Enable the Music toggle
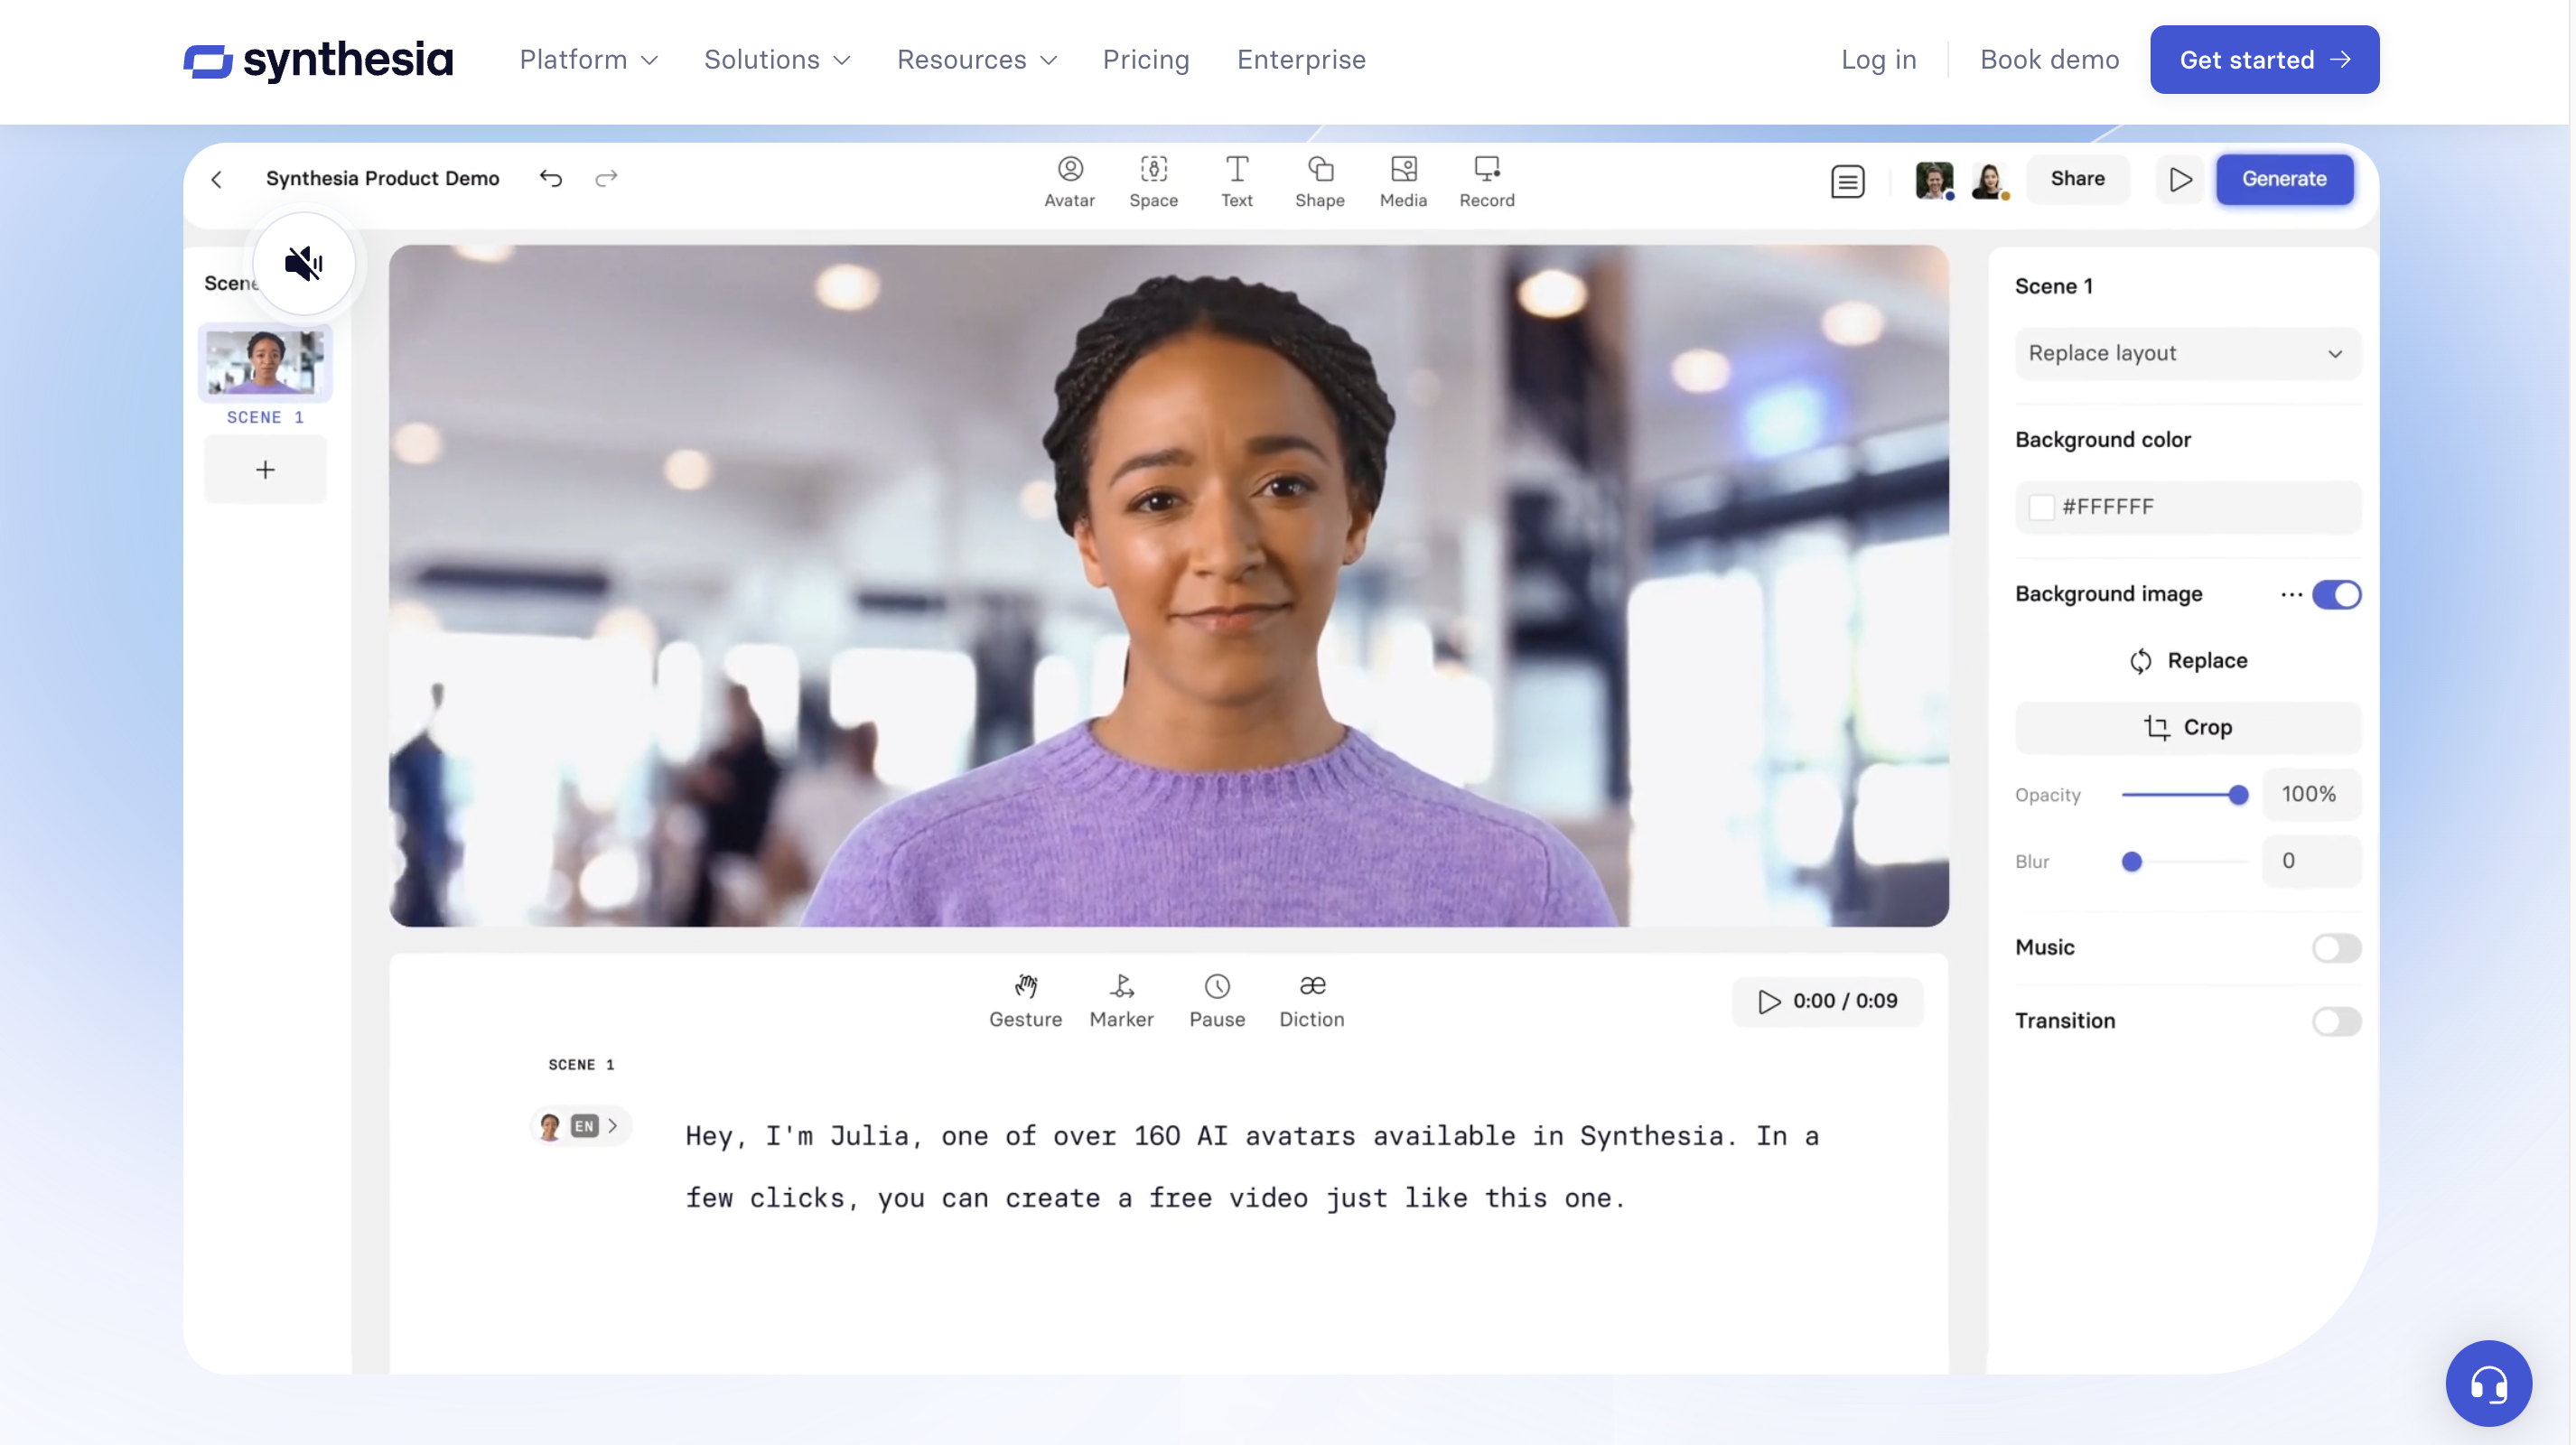 click(2338, 946)
